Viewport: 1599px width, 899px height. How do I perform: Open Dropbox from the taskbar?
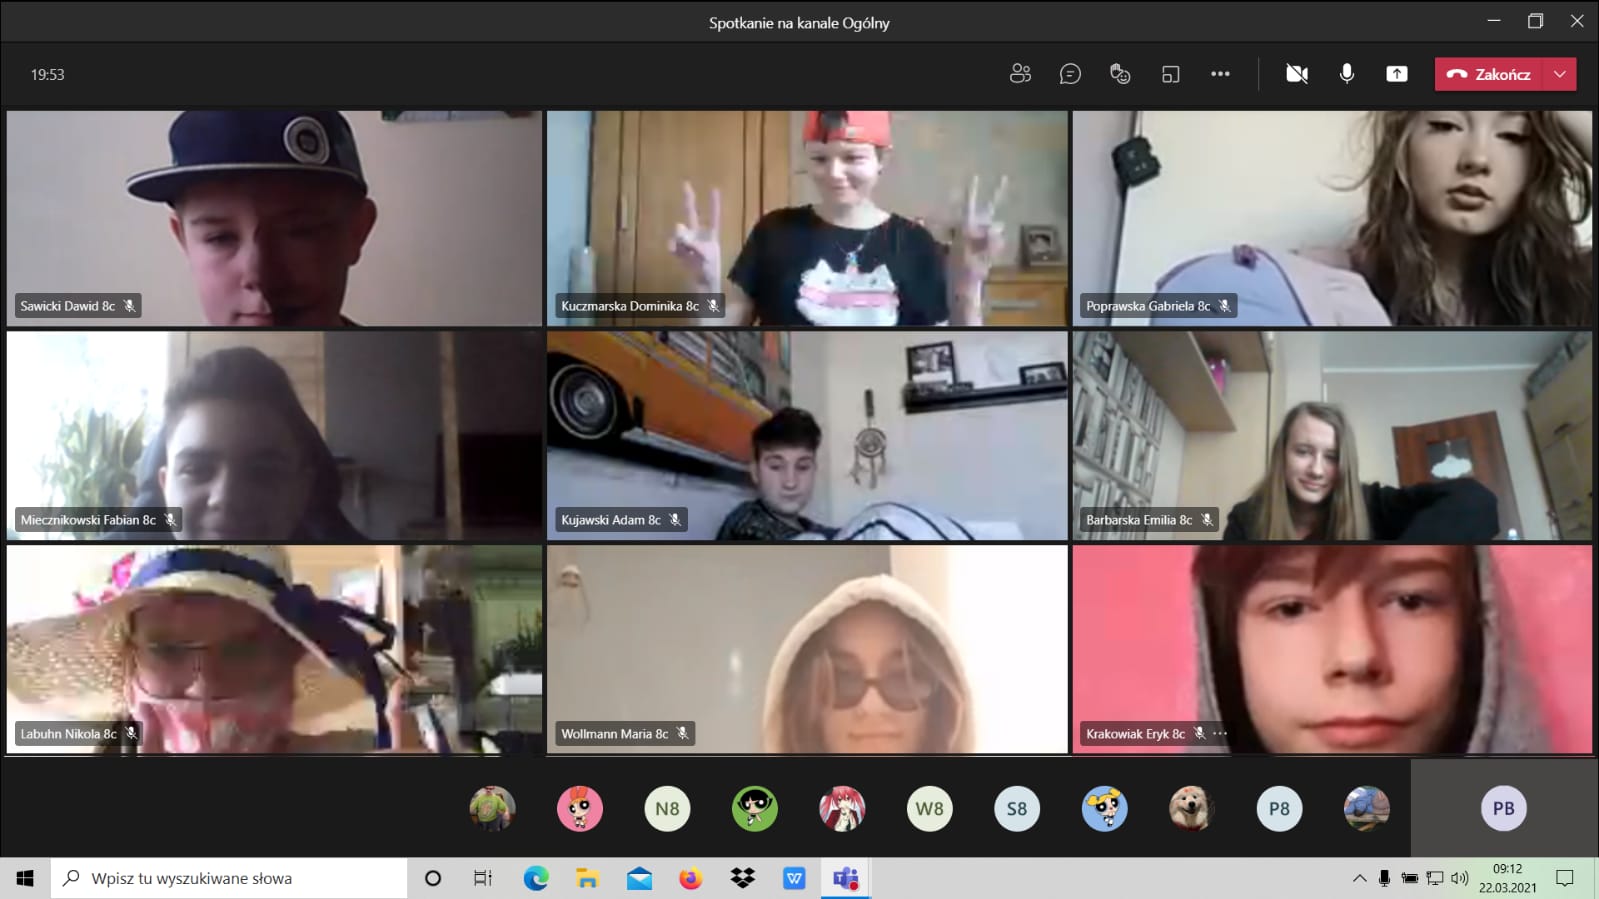coord(742,878)
